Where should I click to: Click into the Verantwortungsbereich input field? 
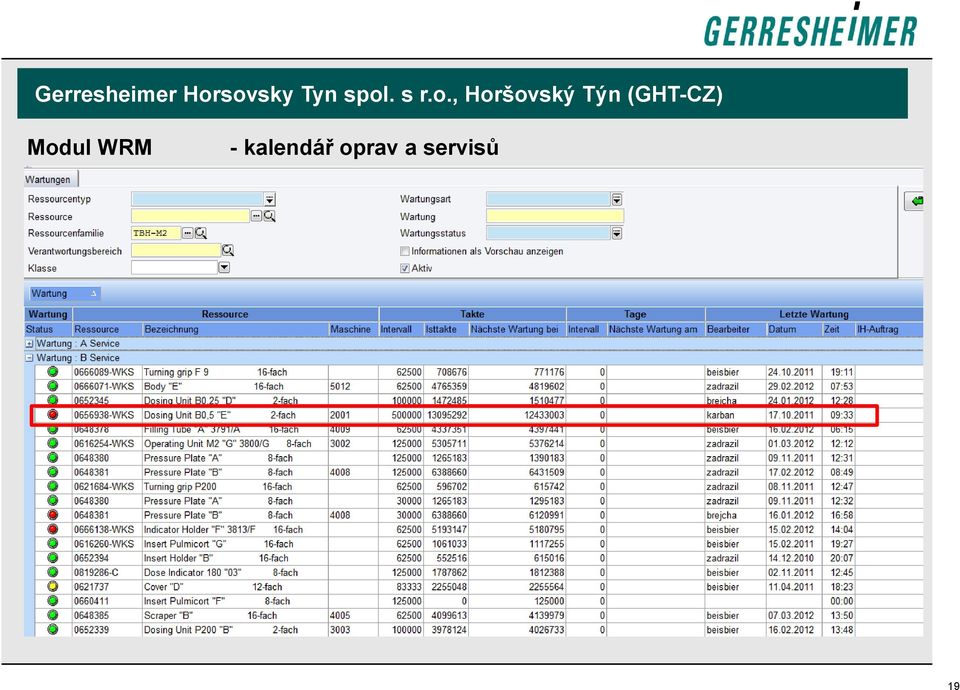click(176, 250)
